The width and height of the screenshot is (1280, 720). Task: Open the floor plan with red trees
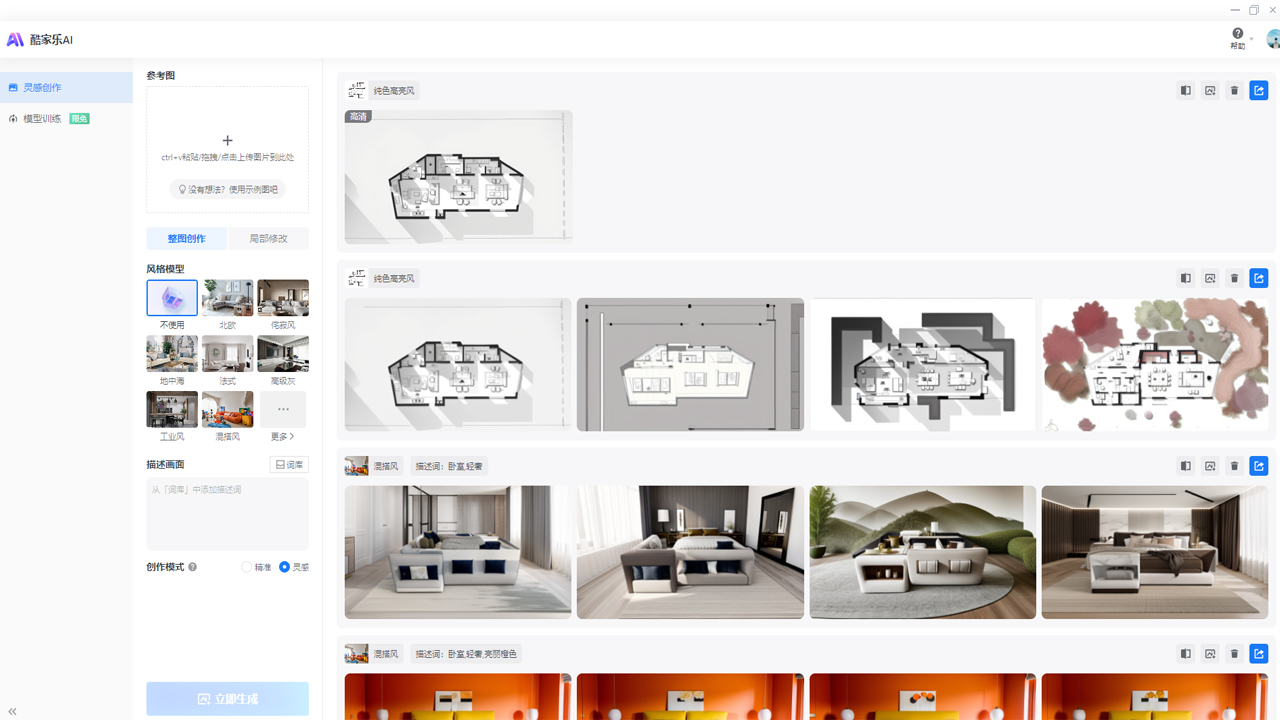click(x=1155, y=365)
